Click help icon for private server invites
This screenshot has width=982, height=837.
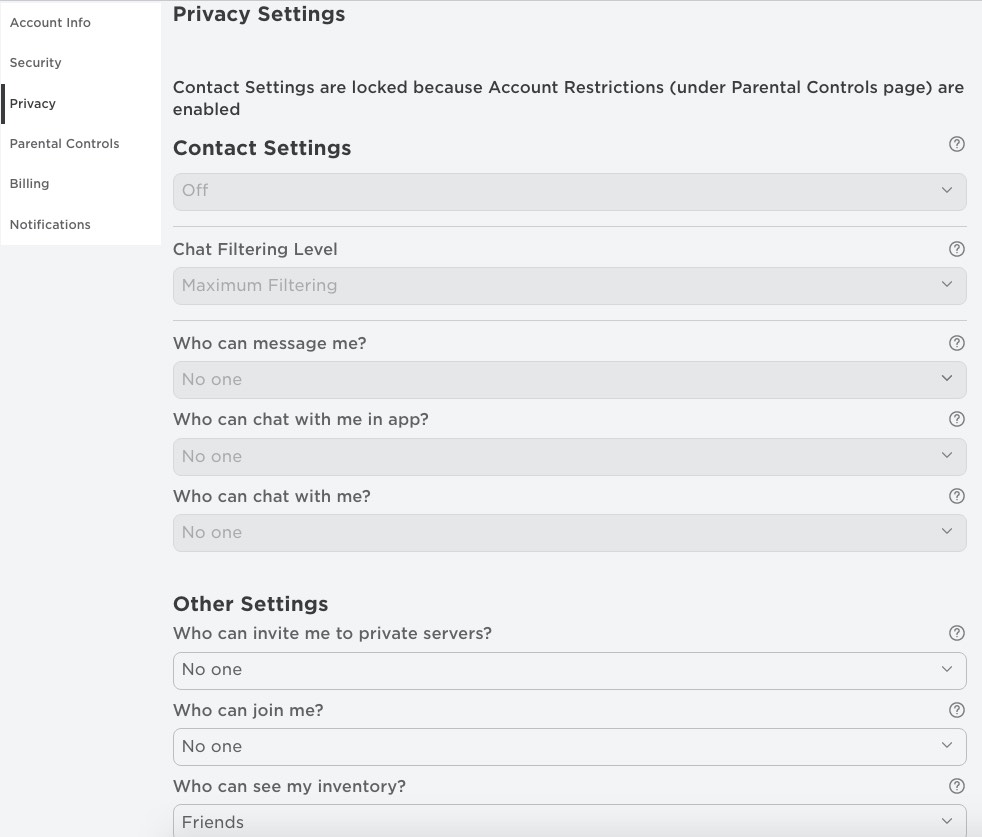(957, 633)
